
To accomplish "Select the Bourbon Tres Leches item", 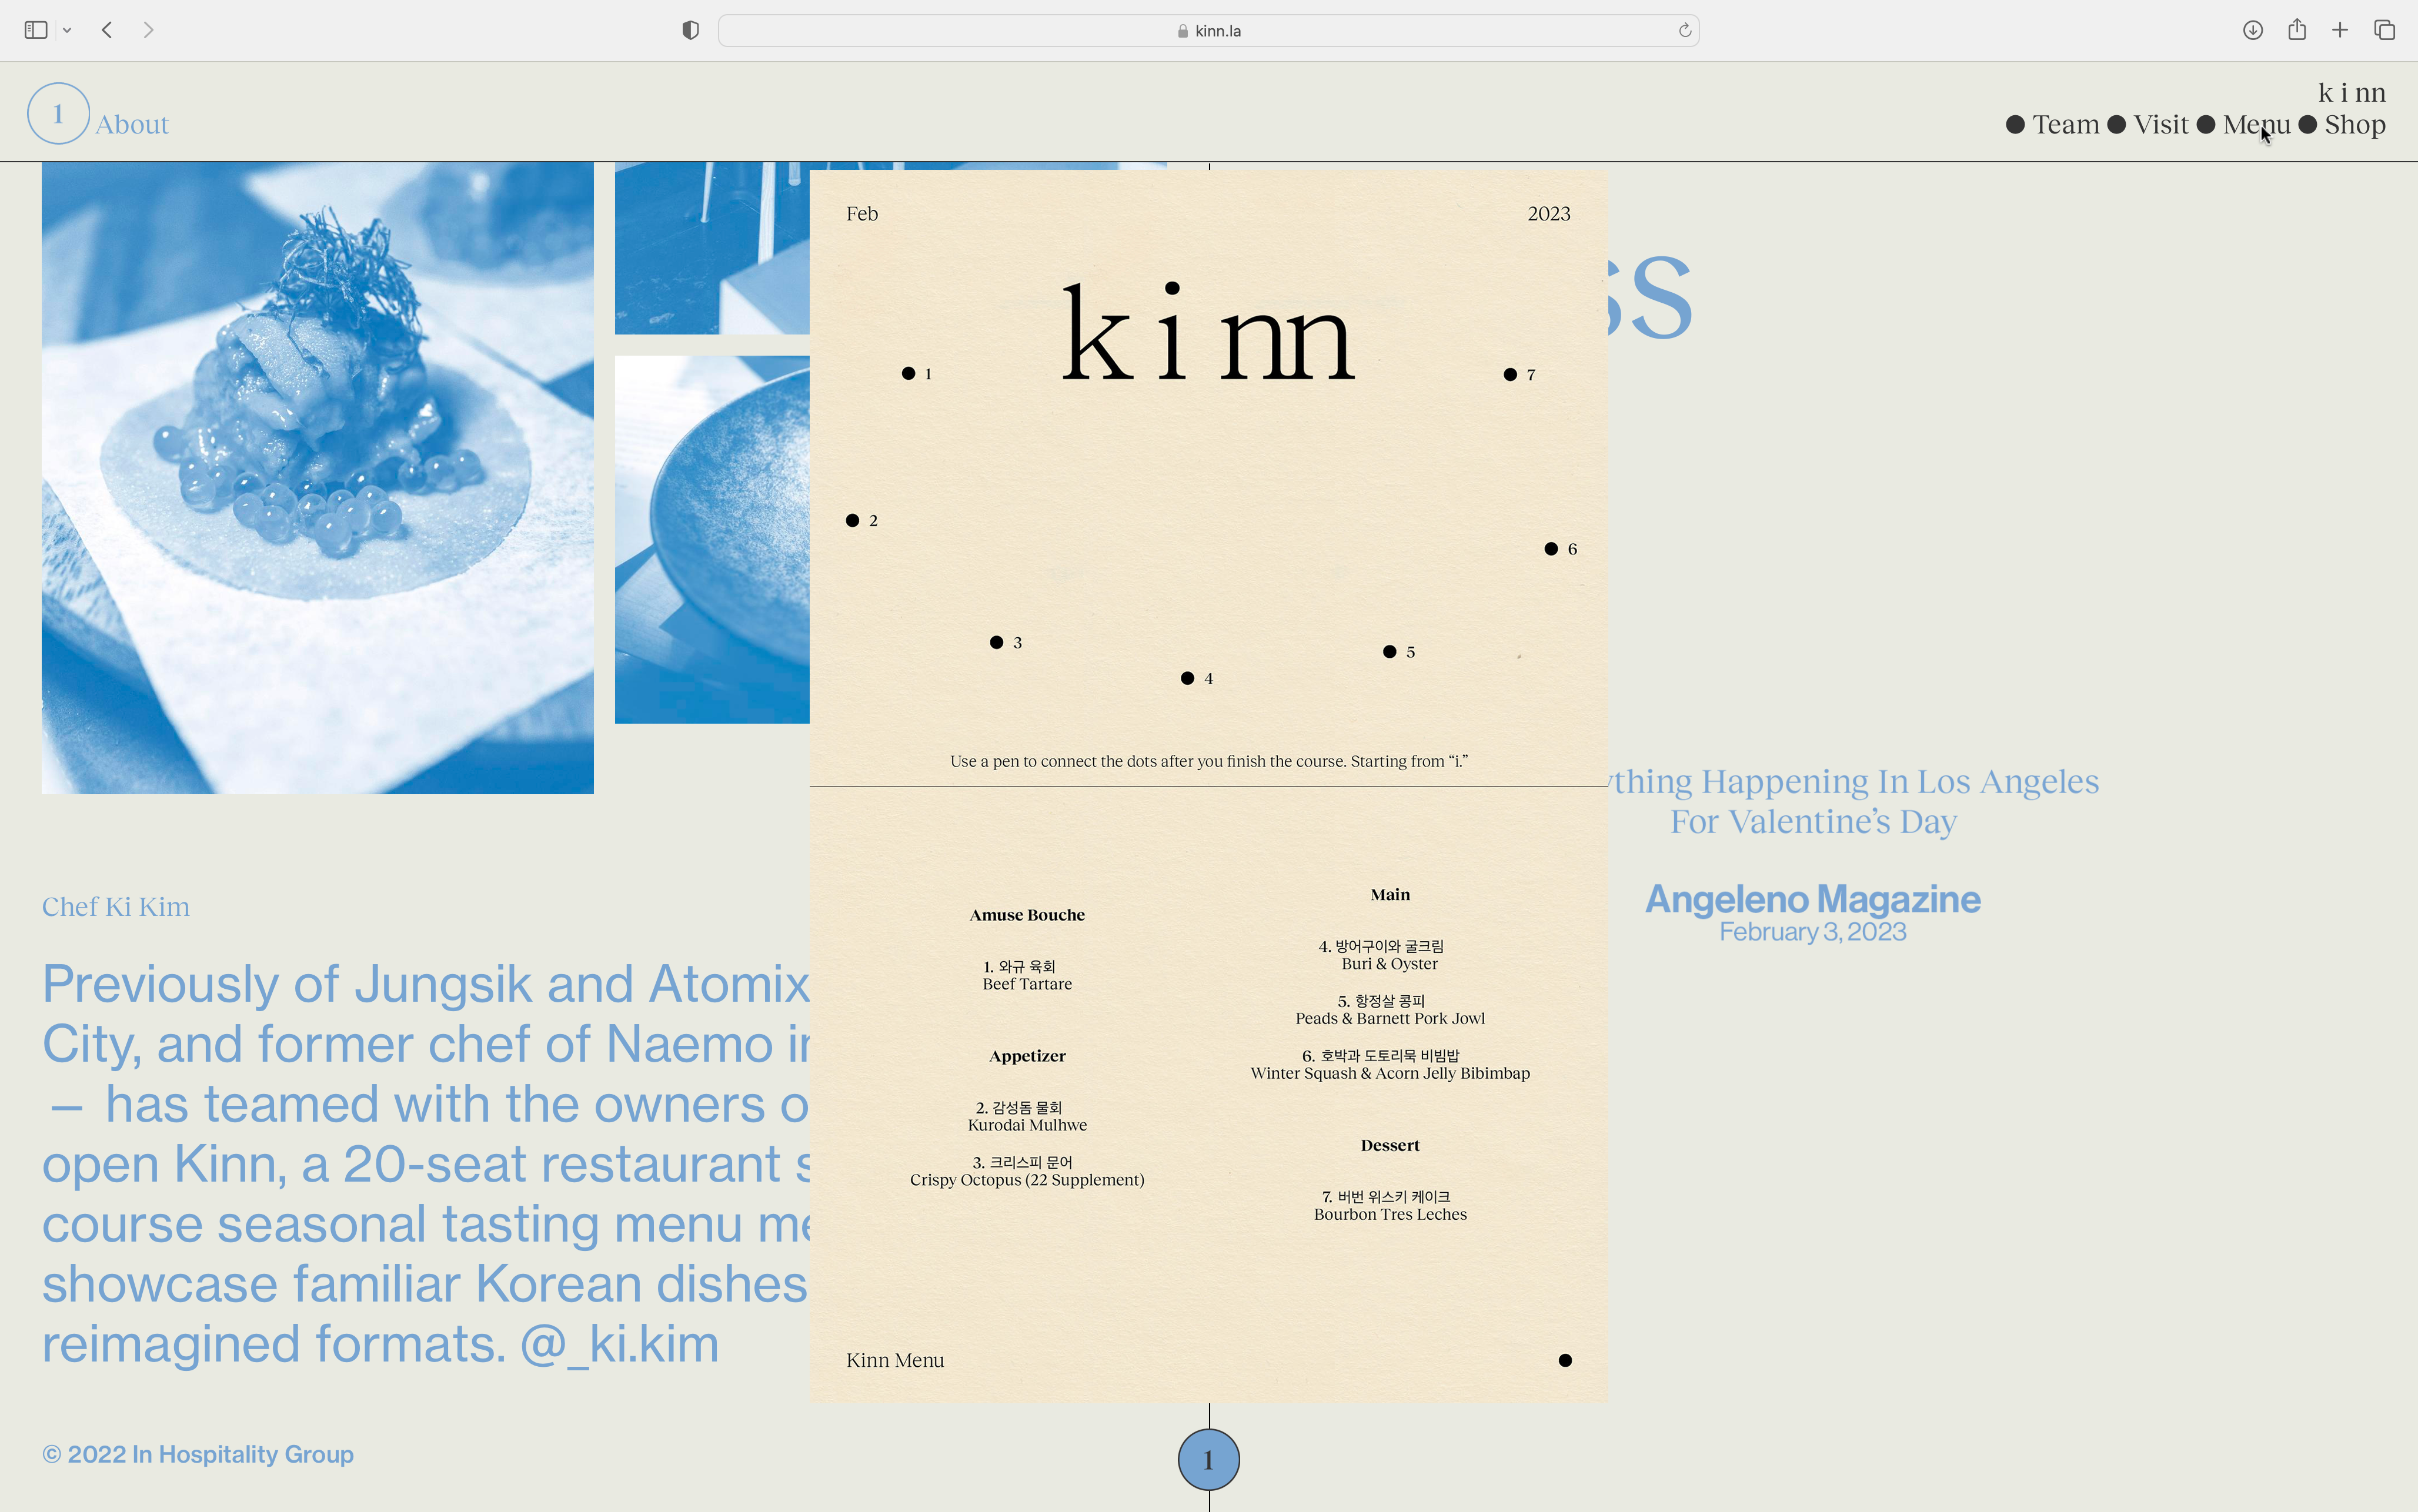I will (1390, 1205).
